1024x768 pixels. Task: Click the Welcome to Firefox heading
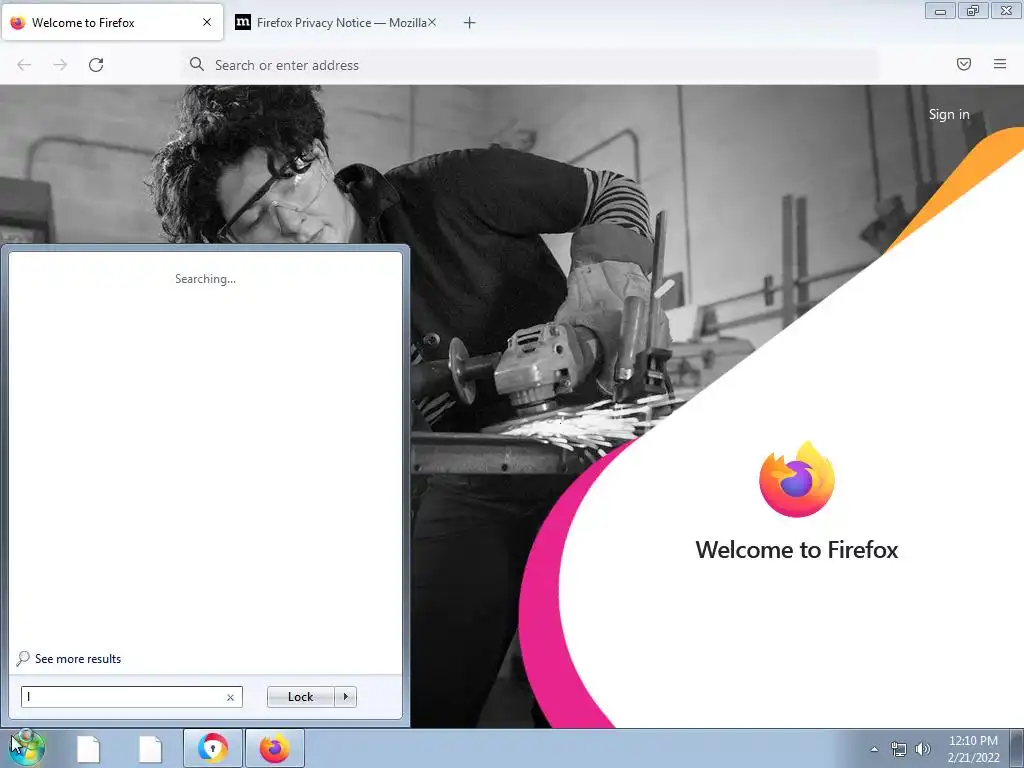[x=797, y=550]
